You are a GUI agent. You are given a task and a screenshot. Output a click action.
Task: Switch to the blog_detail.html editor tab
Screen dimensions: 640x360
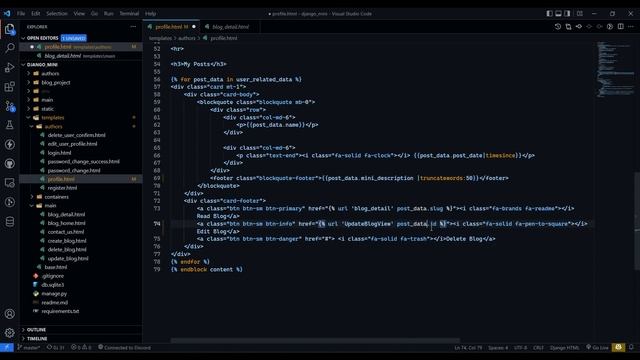click(x=230, y=27)
